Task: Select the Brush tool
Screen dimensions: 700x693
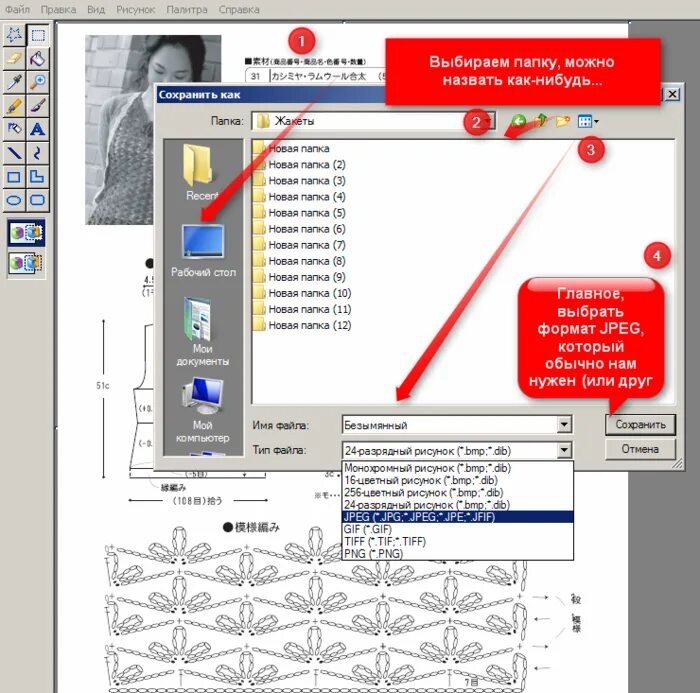Action: 38,106
